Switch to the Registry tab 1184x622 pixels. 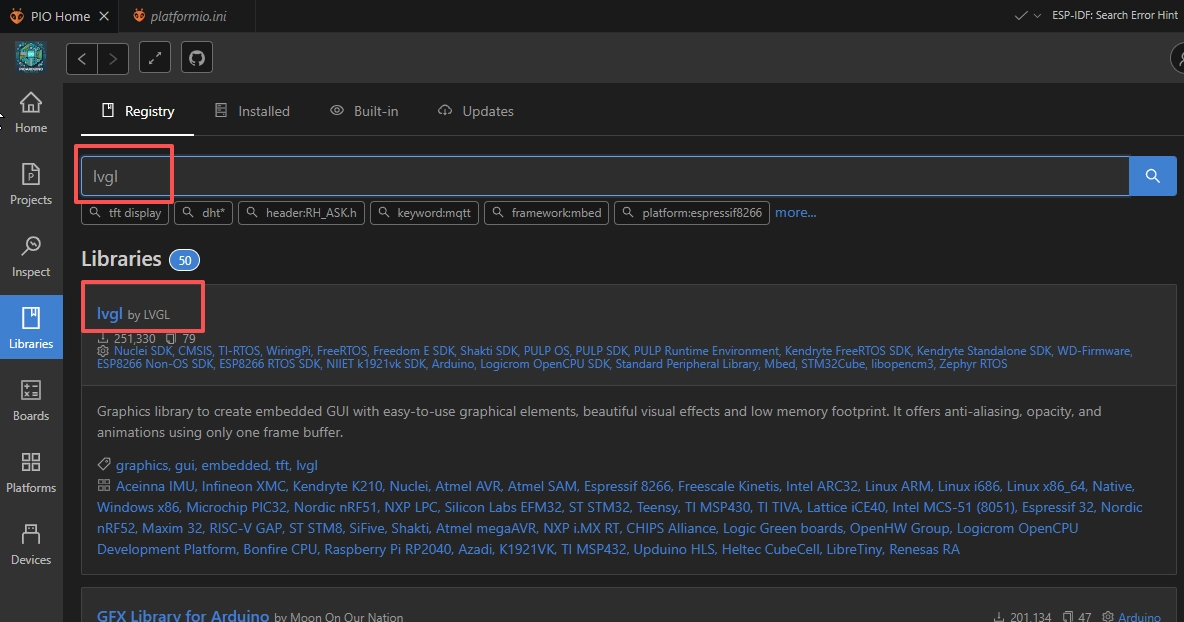point(137,111)
